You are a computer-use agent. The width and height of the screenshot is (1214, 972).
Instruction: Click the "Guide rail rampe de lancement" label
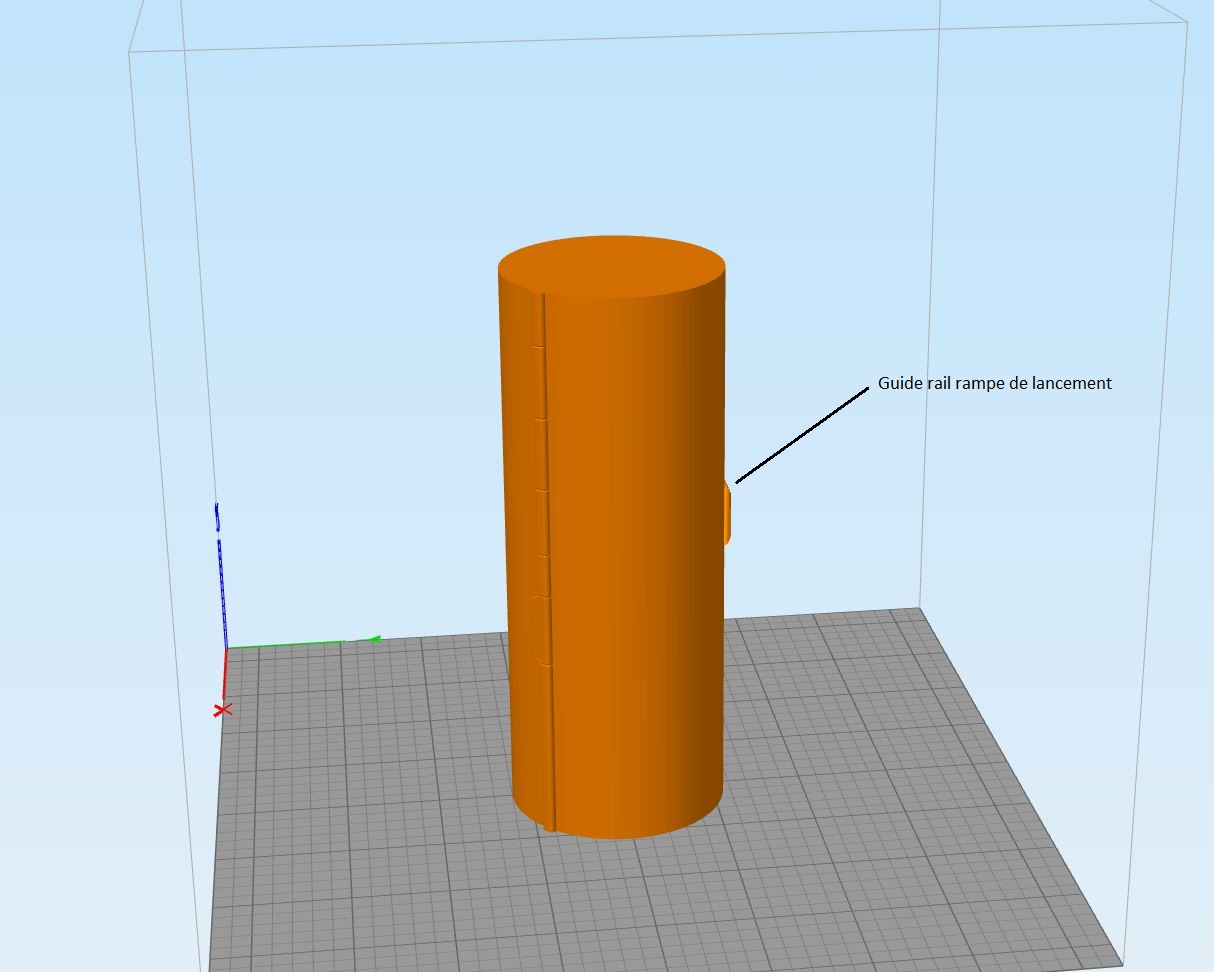[994, 383]
